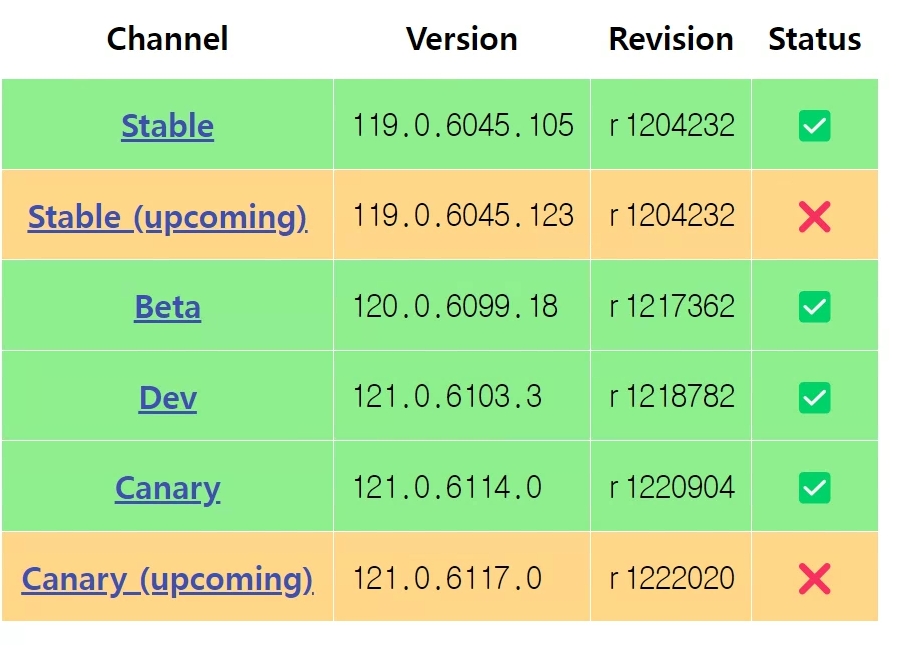The image size is (913, 645).
Task: Click revision r1222020
Action: coord(671,578)
